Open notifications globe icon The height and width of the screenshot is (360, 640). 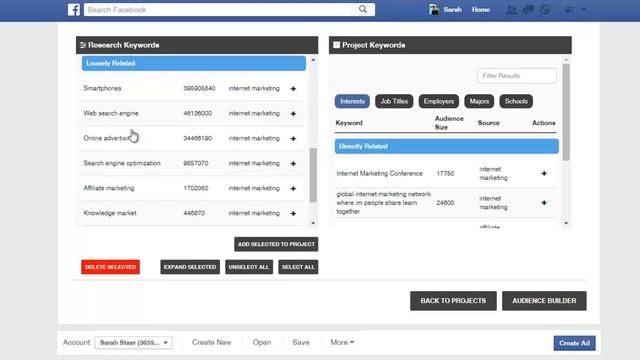(545, 9)
